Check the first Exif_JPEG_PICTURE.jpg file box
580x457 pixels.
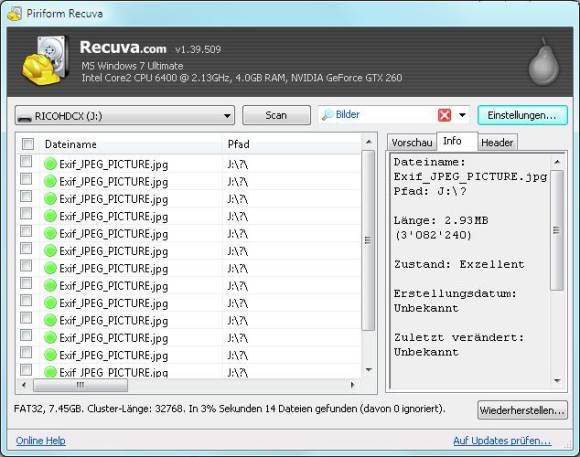click(26, 162)
